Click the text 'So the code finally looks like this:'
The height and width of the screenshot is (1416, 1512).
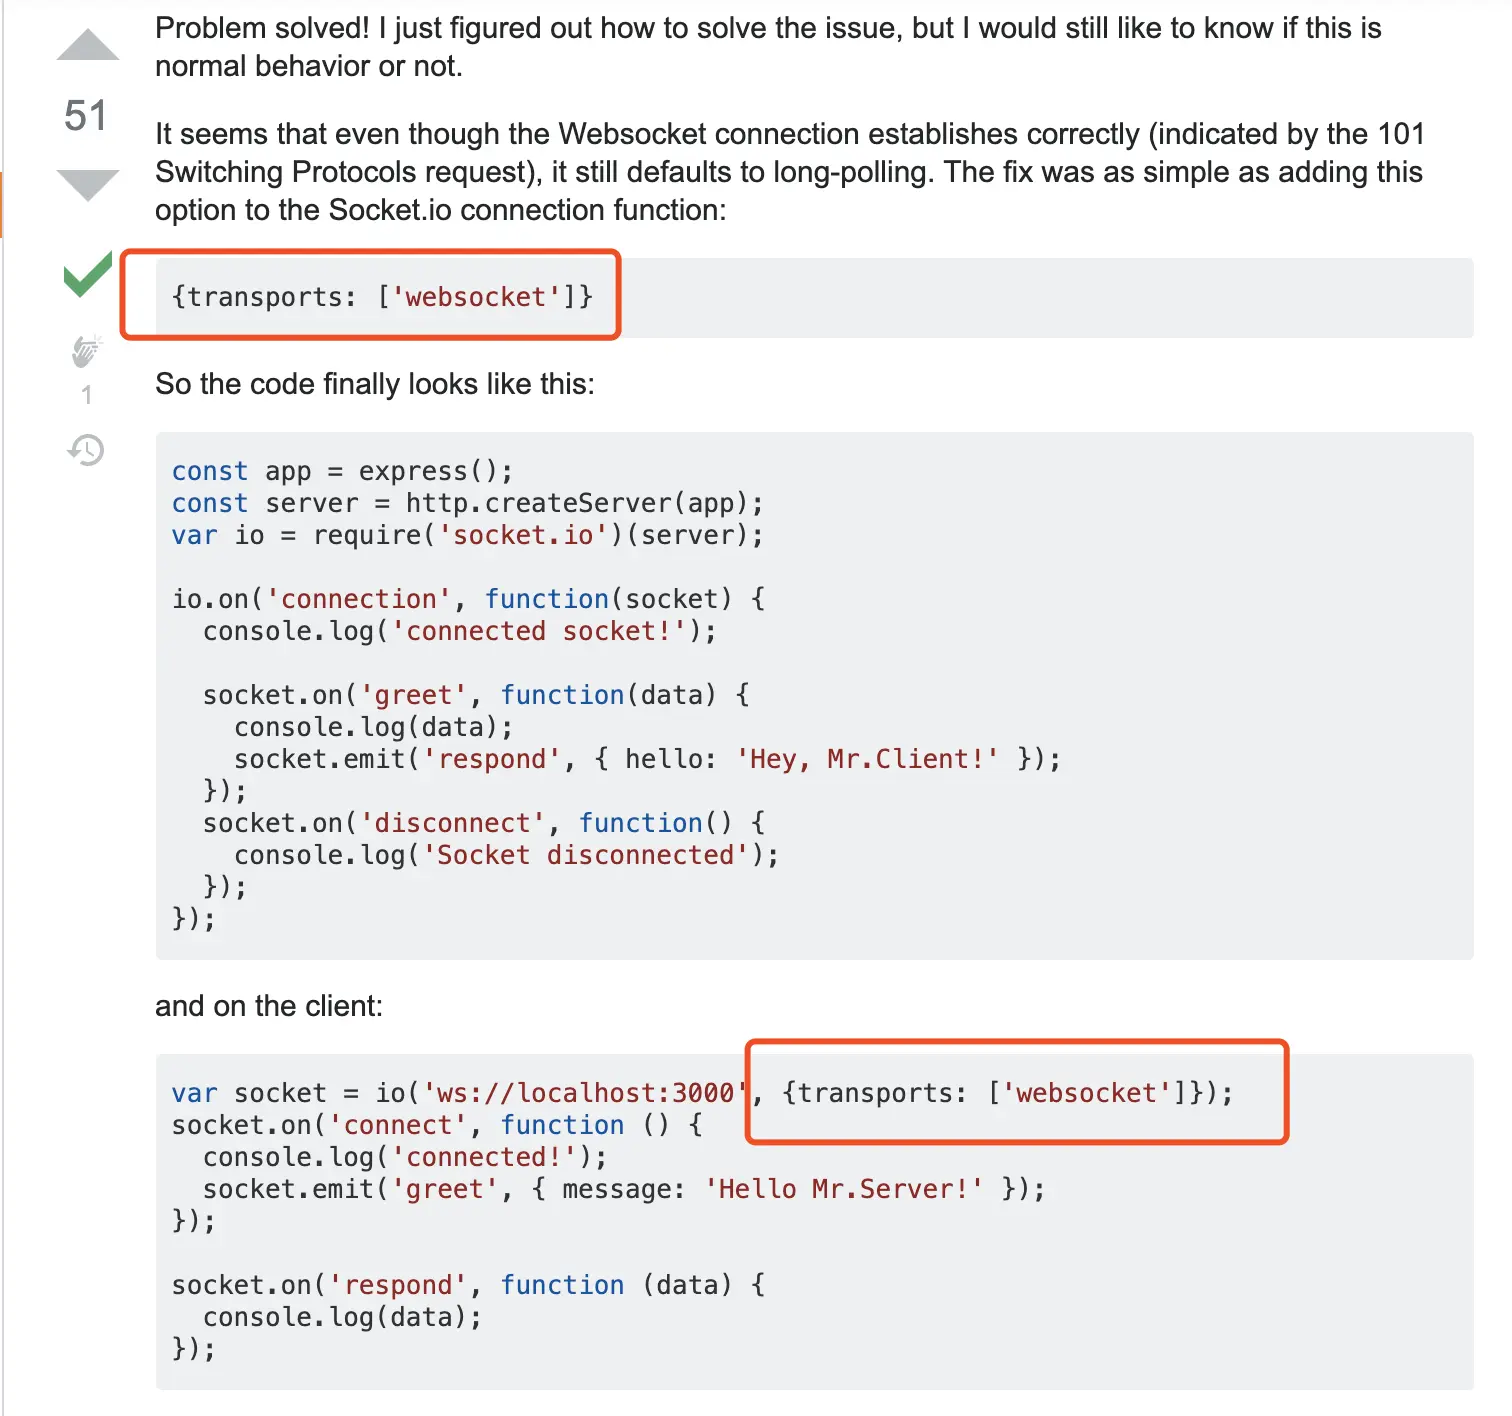375,384
